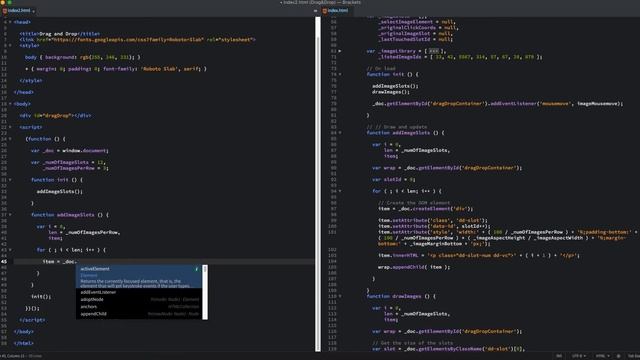Image resolution: width=640 pixels, height=360 pixels.
Task: Click the linting status circle in status bar
Action: tap(618, 356)
